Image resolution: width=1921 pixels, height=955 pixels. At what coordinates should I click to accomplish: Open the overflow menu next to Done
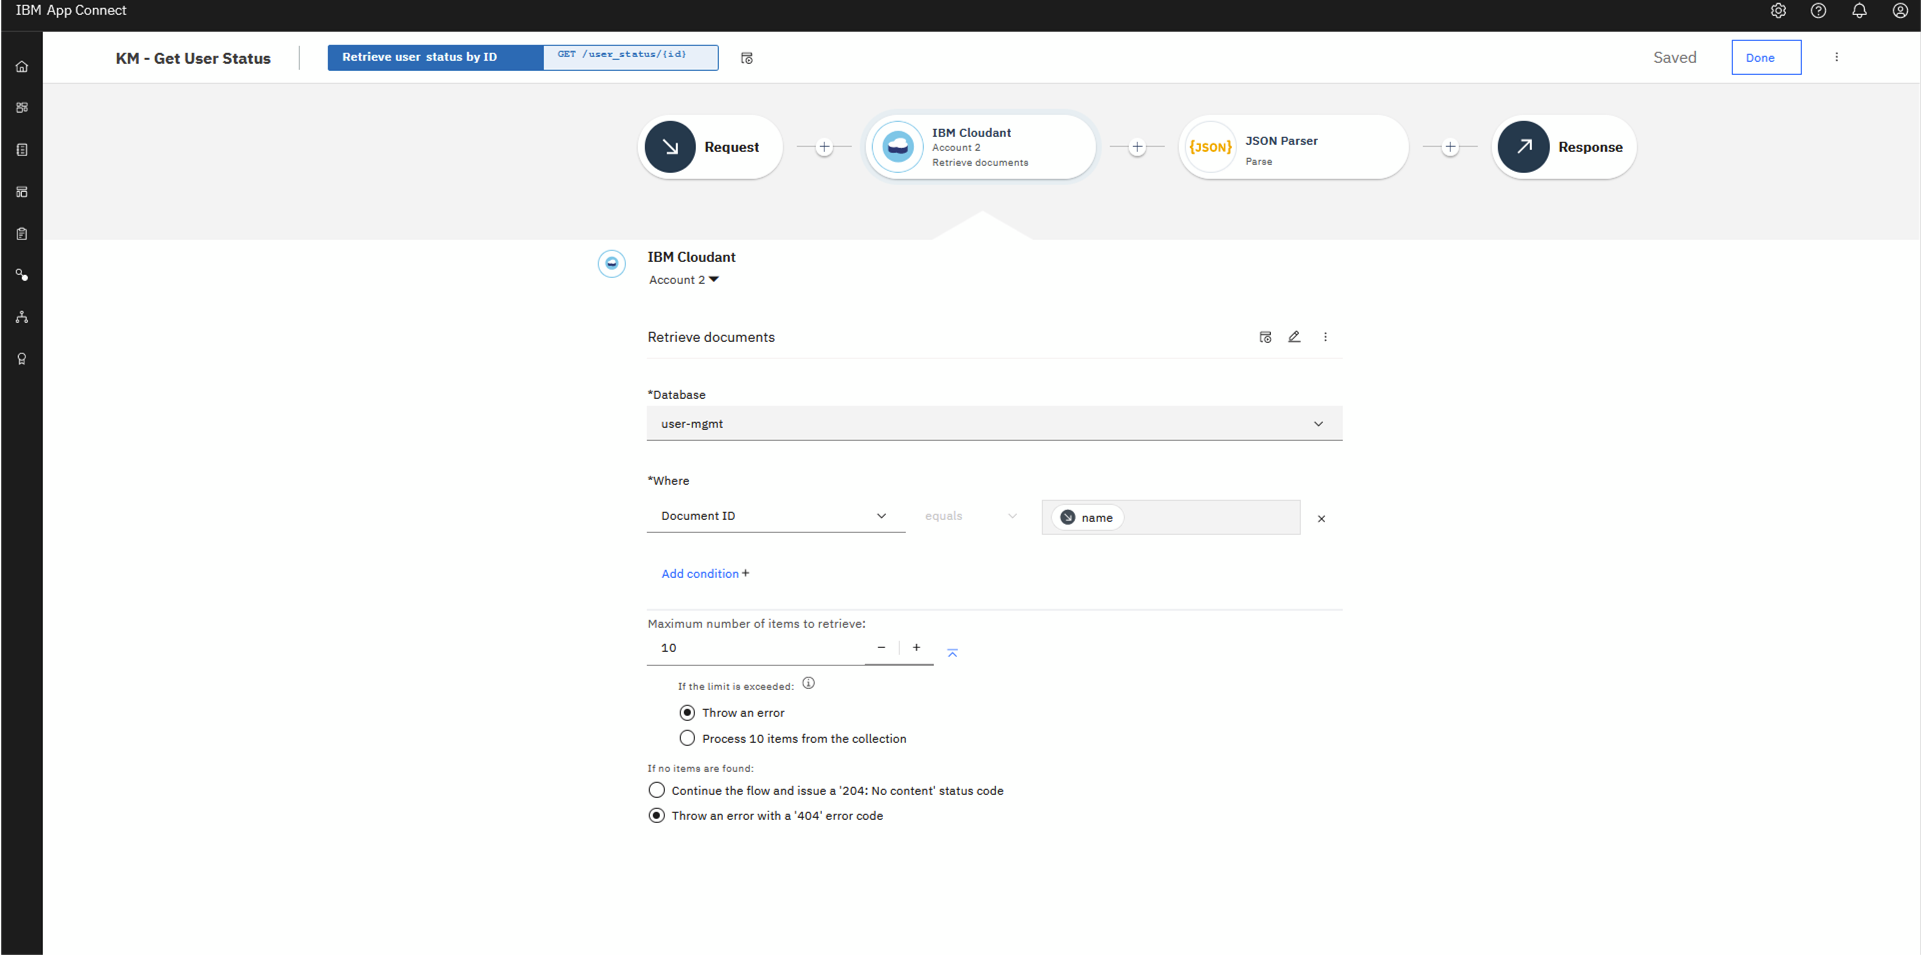pyautogui.click(x=1836, y=57)
